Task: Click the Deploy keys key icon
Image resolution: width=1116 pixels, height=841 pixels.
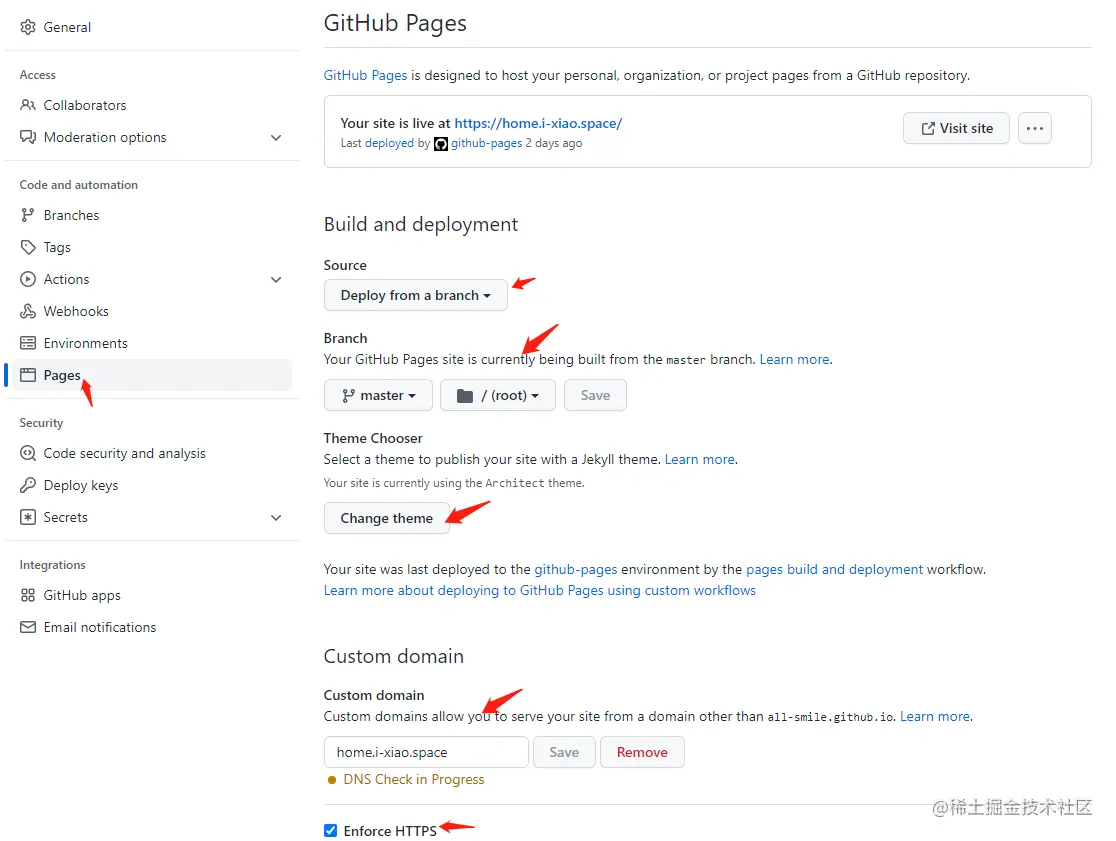Action: point(28,485)
